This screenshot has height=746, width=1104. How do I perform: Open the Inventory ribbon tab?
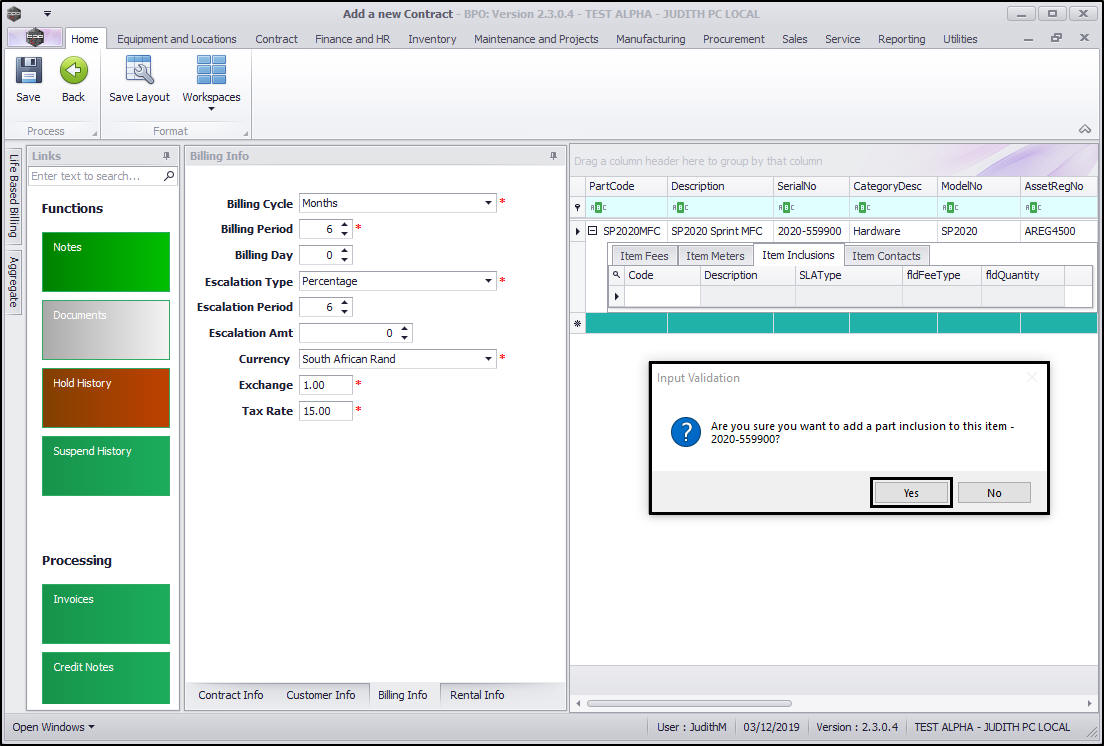point(432,39)
